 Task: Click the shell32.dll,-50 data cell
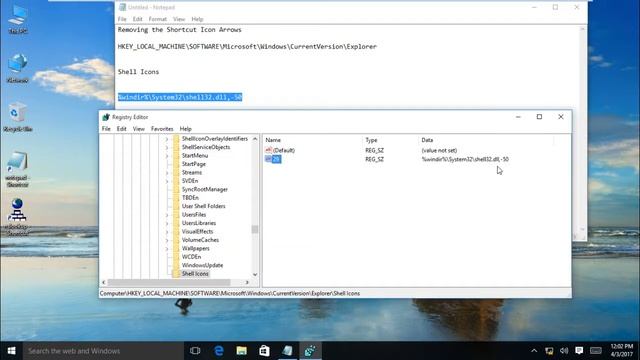click(x=465, y=159)
